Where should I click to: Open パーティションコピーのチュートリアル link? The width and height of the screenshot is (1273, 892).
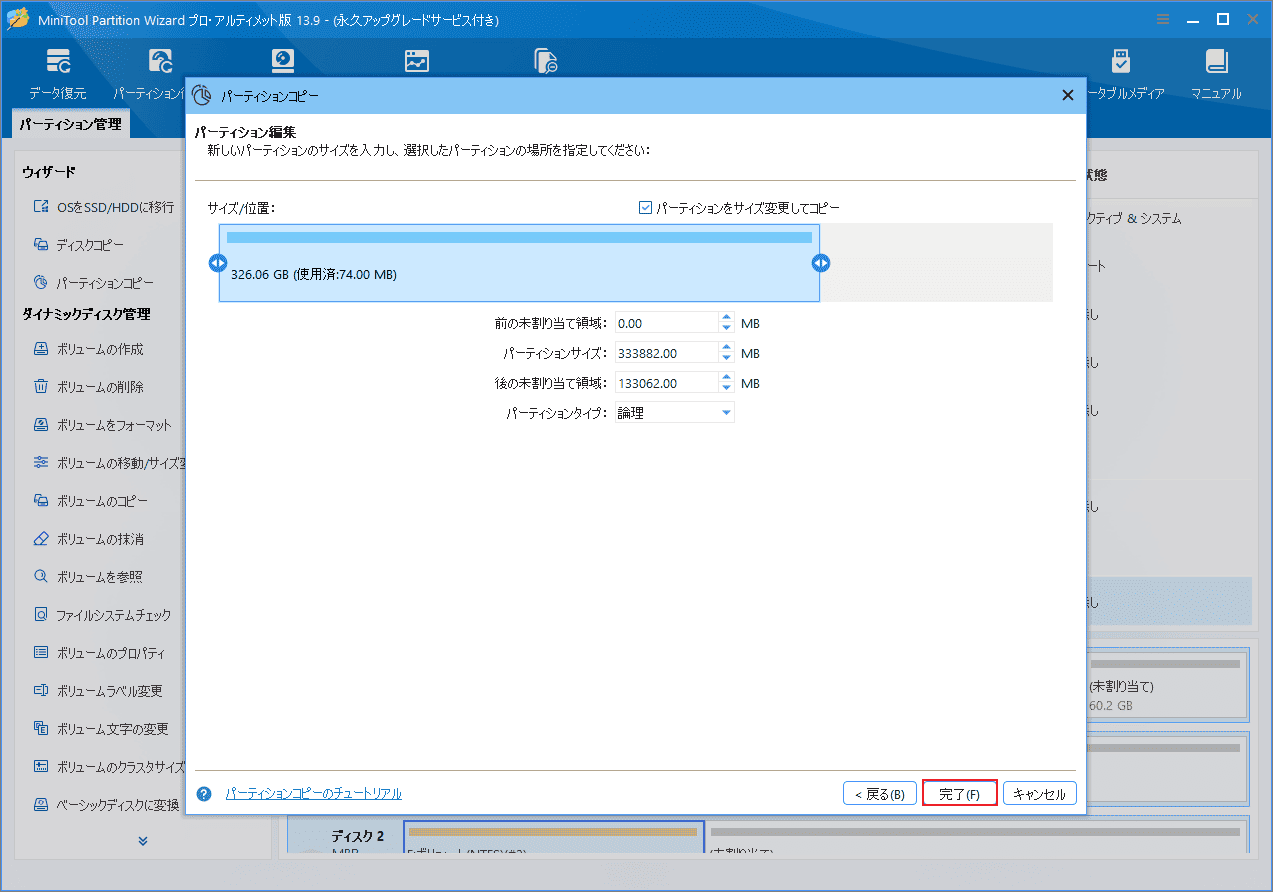tap(313, 794)
